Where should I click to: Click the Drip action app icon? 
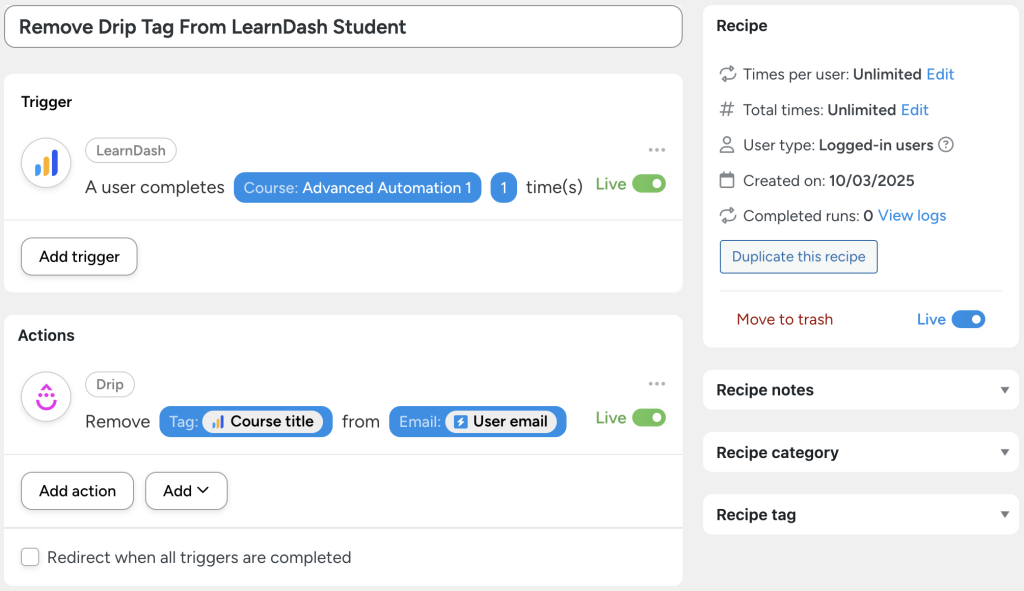click(44, 396)
